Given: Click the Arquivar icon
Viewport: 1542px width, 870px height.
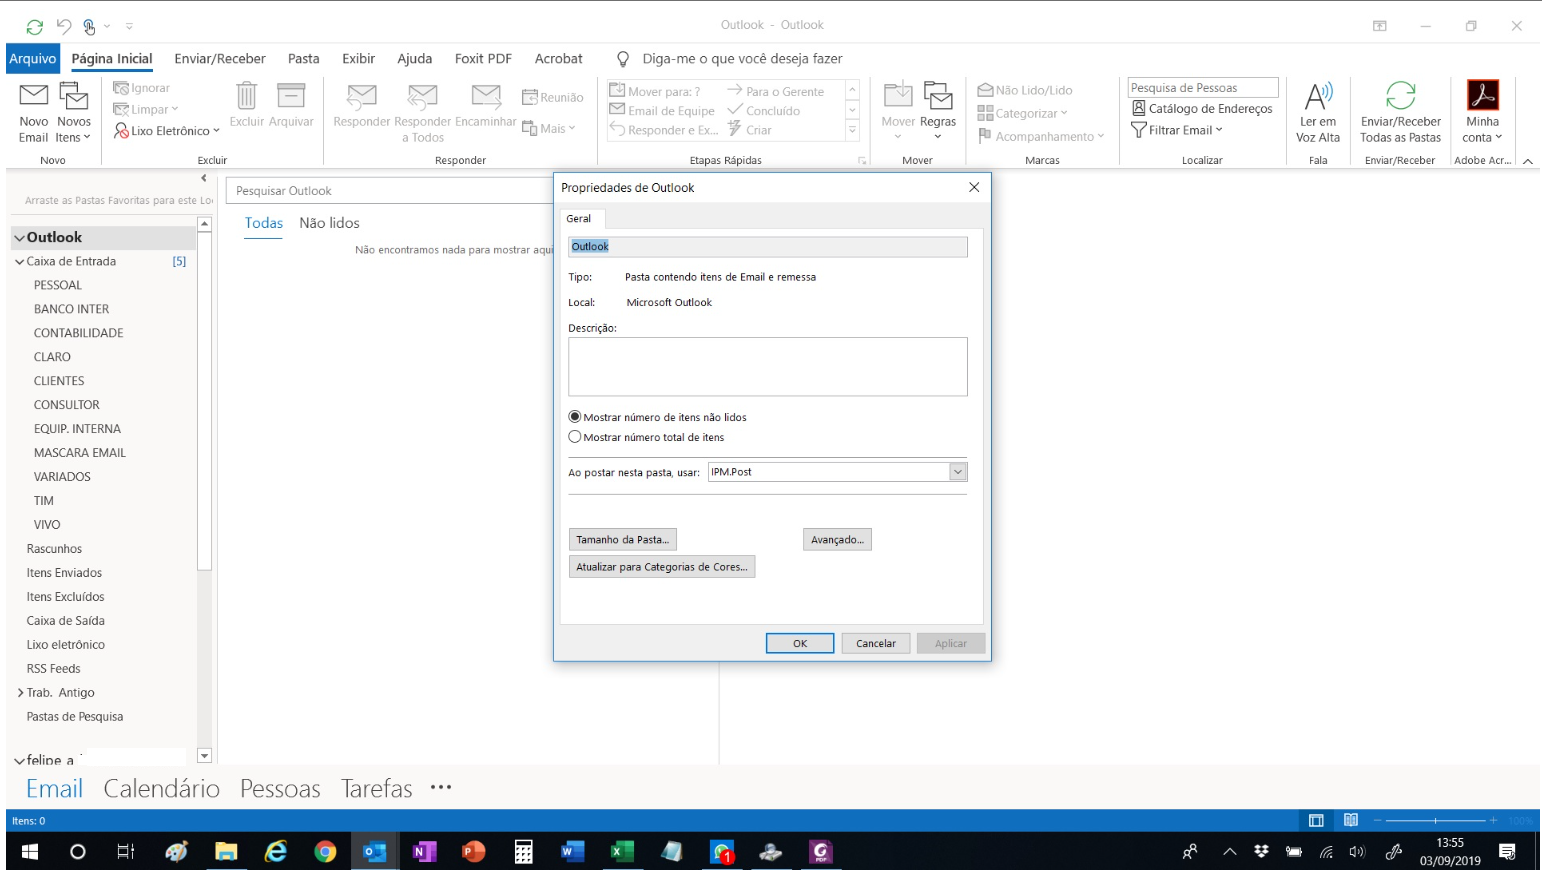Looking at the screenshot, I should point(291,97).
